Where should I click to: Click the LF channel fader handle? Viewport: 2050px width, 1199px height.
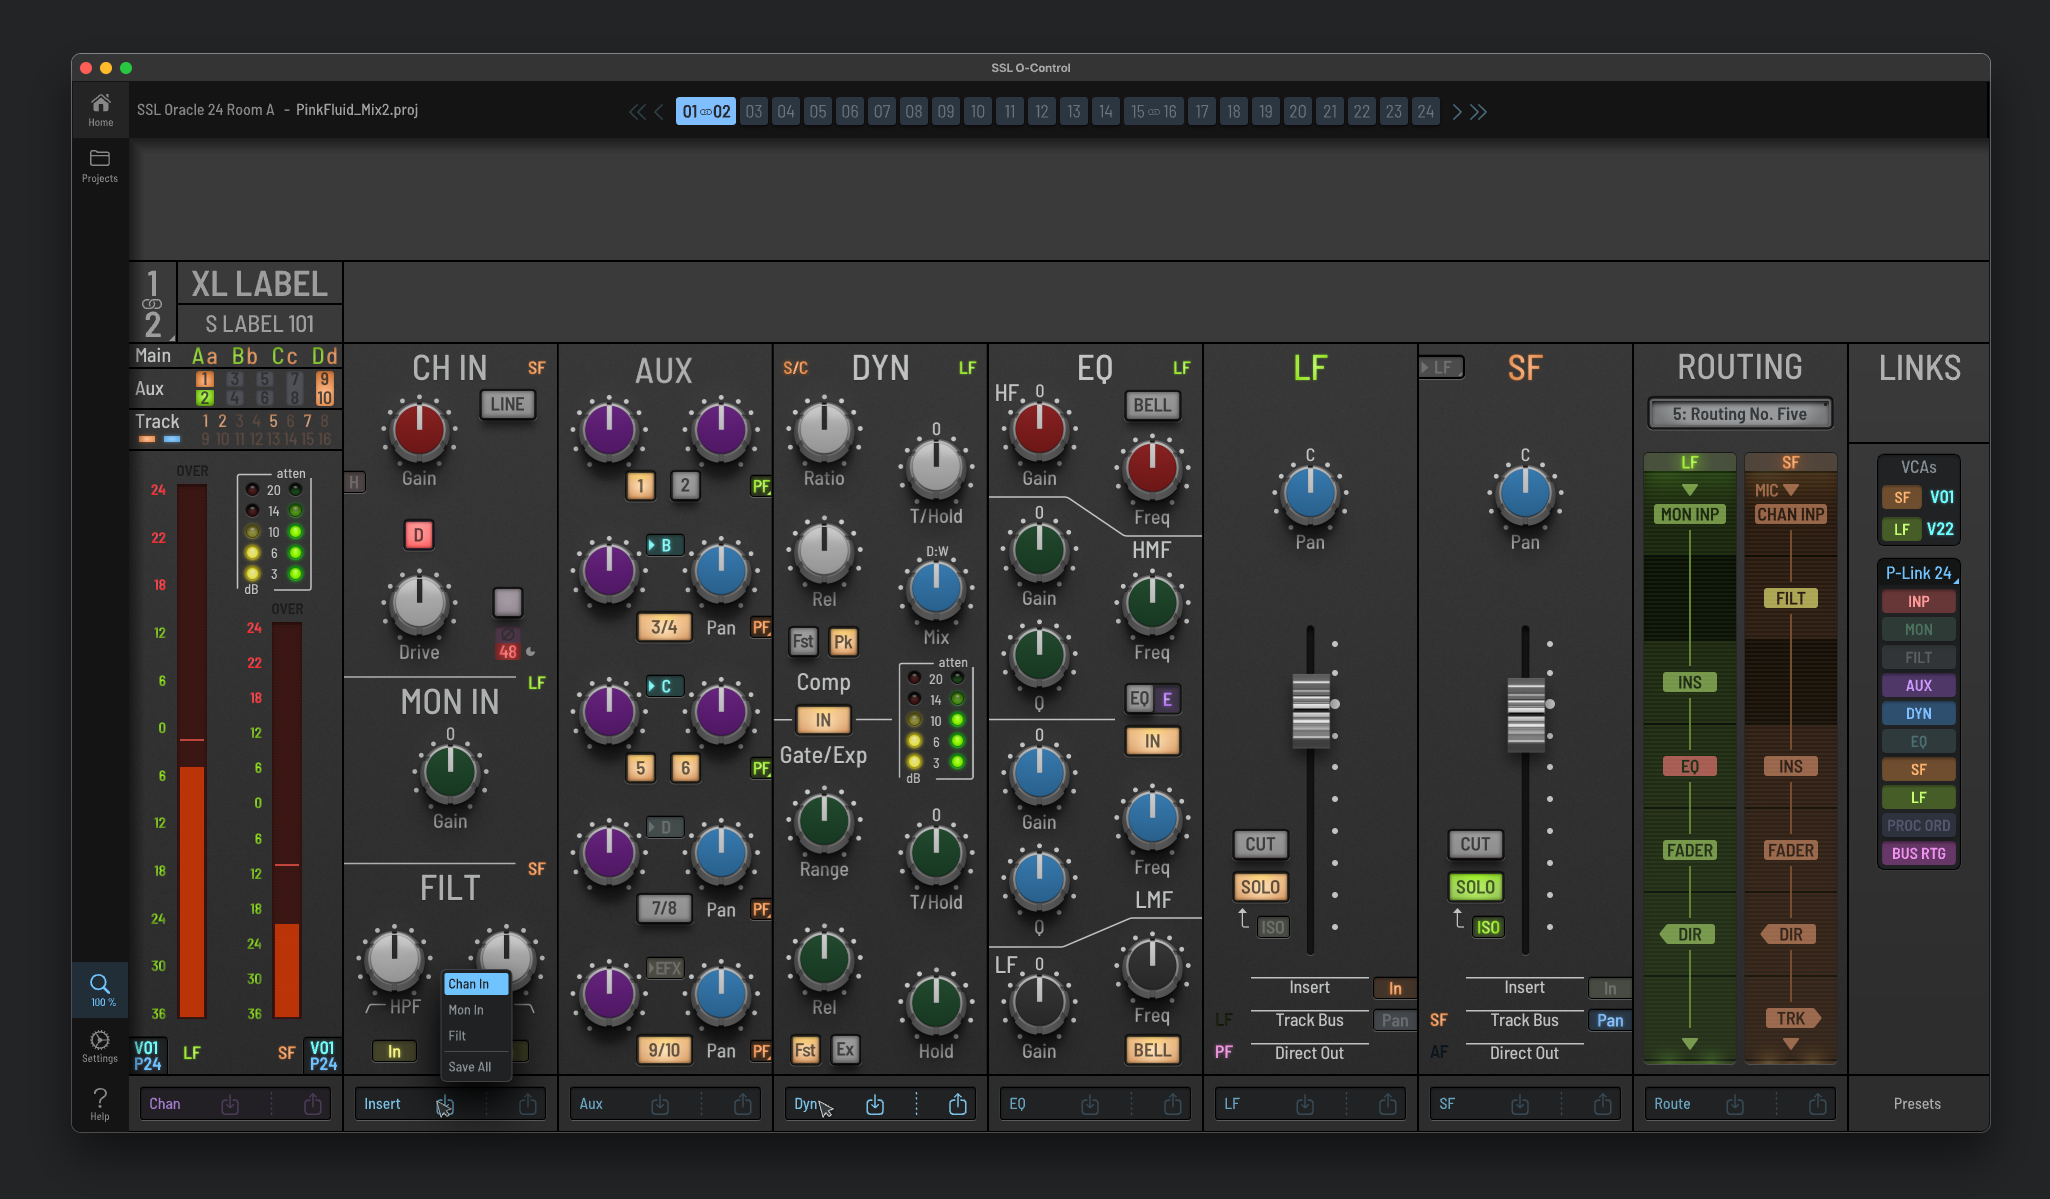click(1311, 710)
